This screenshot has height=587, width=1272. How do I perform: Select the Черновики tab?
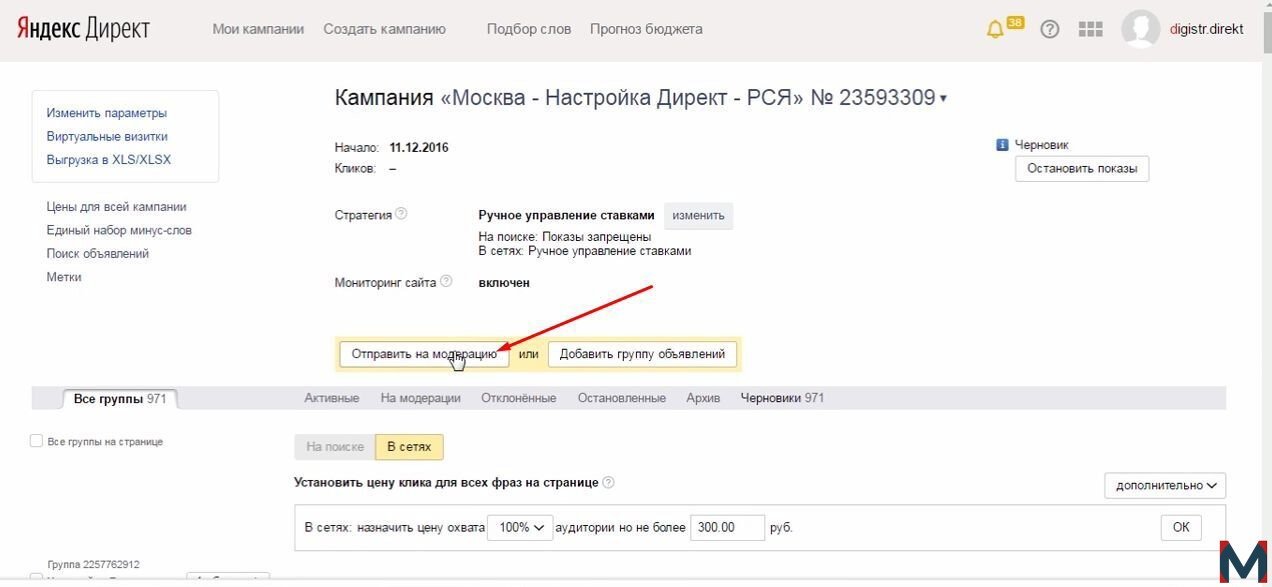point(782,398)
